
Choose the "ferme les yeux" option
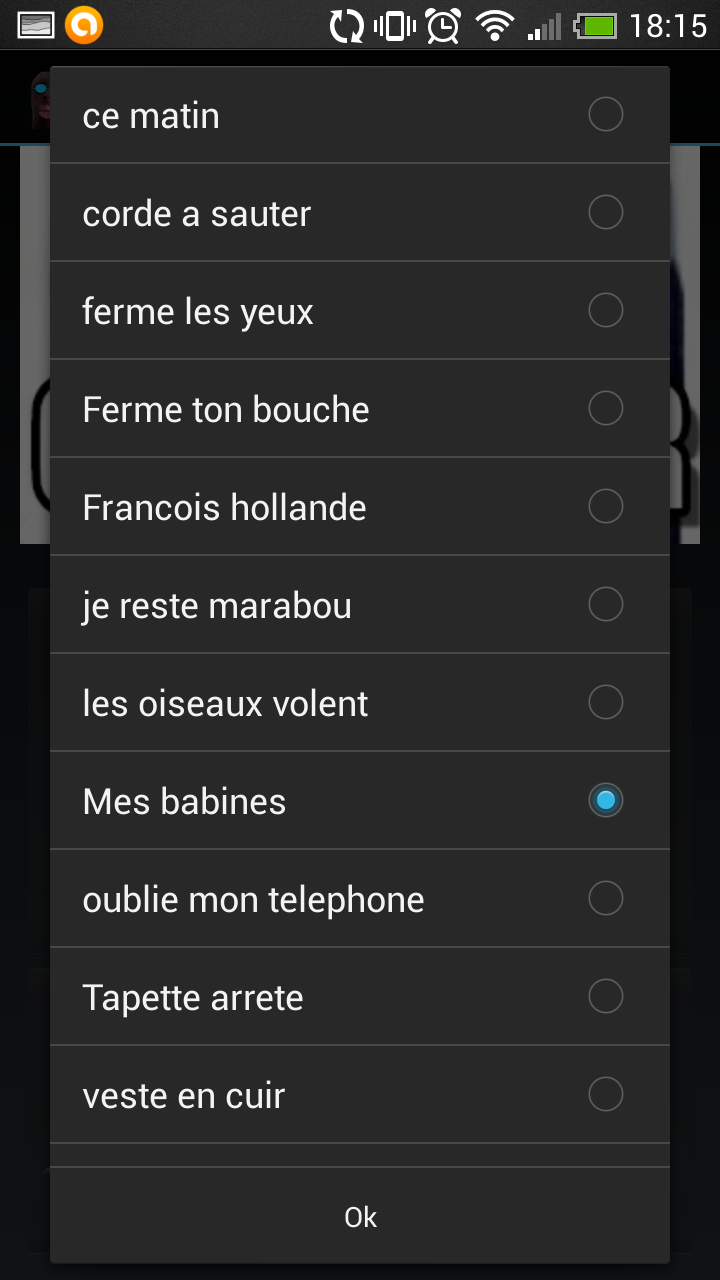tap(605, 311)
